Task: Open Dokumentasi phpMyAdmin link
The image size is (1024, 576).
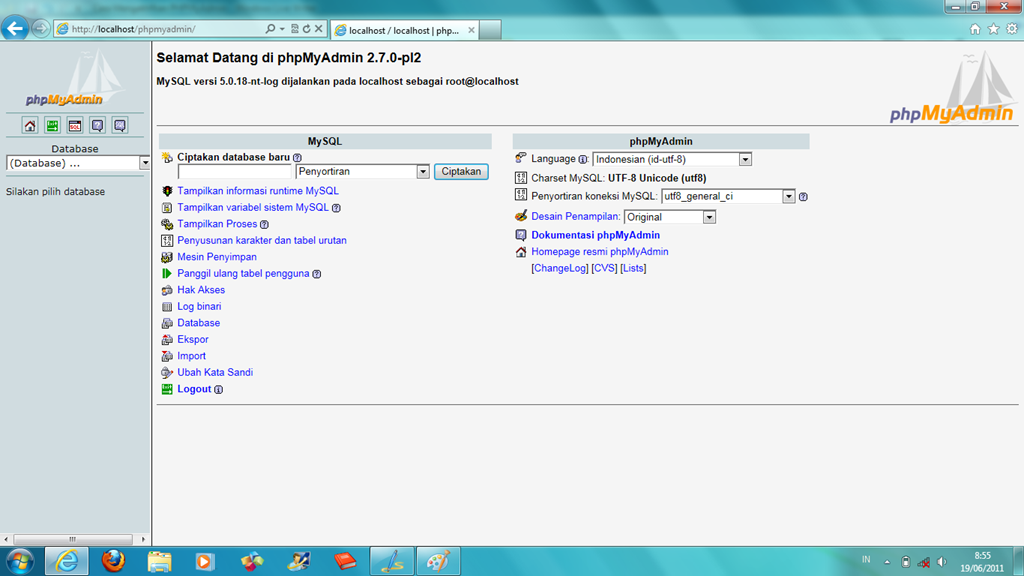Action: click(x=596, y=235)
